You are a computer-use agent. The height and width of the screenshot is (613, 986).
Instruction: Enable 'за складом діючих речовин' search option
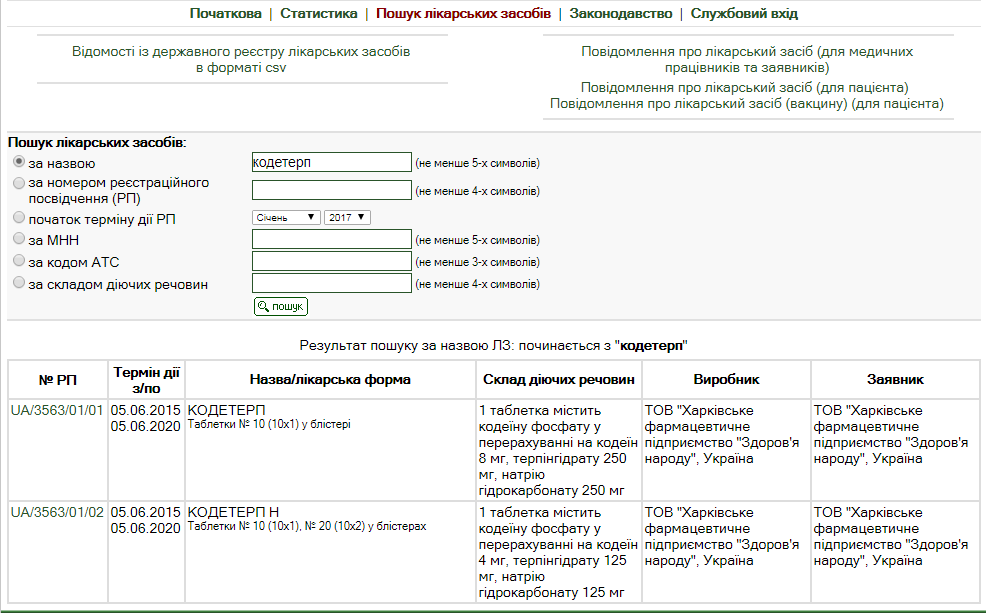pyautogui.click(x=19, y=284)
